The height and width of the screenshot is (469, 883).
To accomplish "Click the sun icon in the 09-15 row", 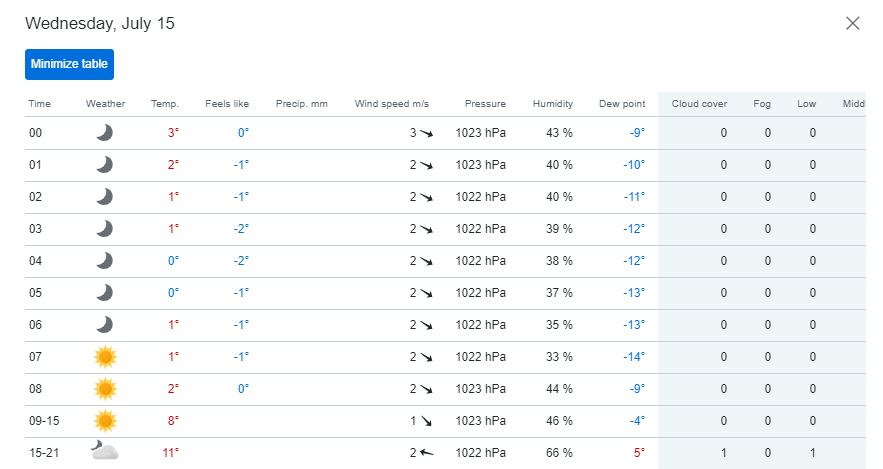I will 105,421.
